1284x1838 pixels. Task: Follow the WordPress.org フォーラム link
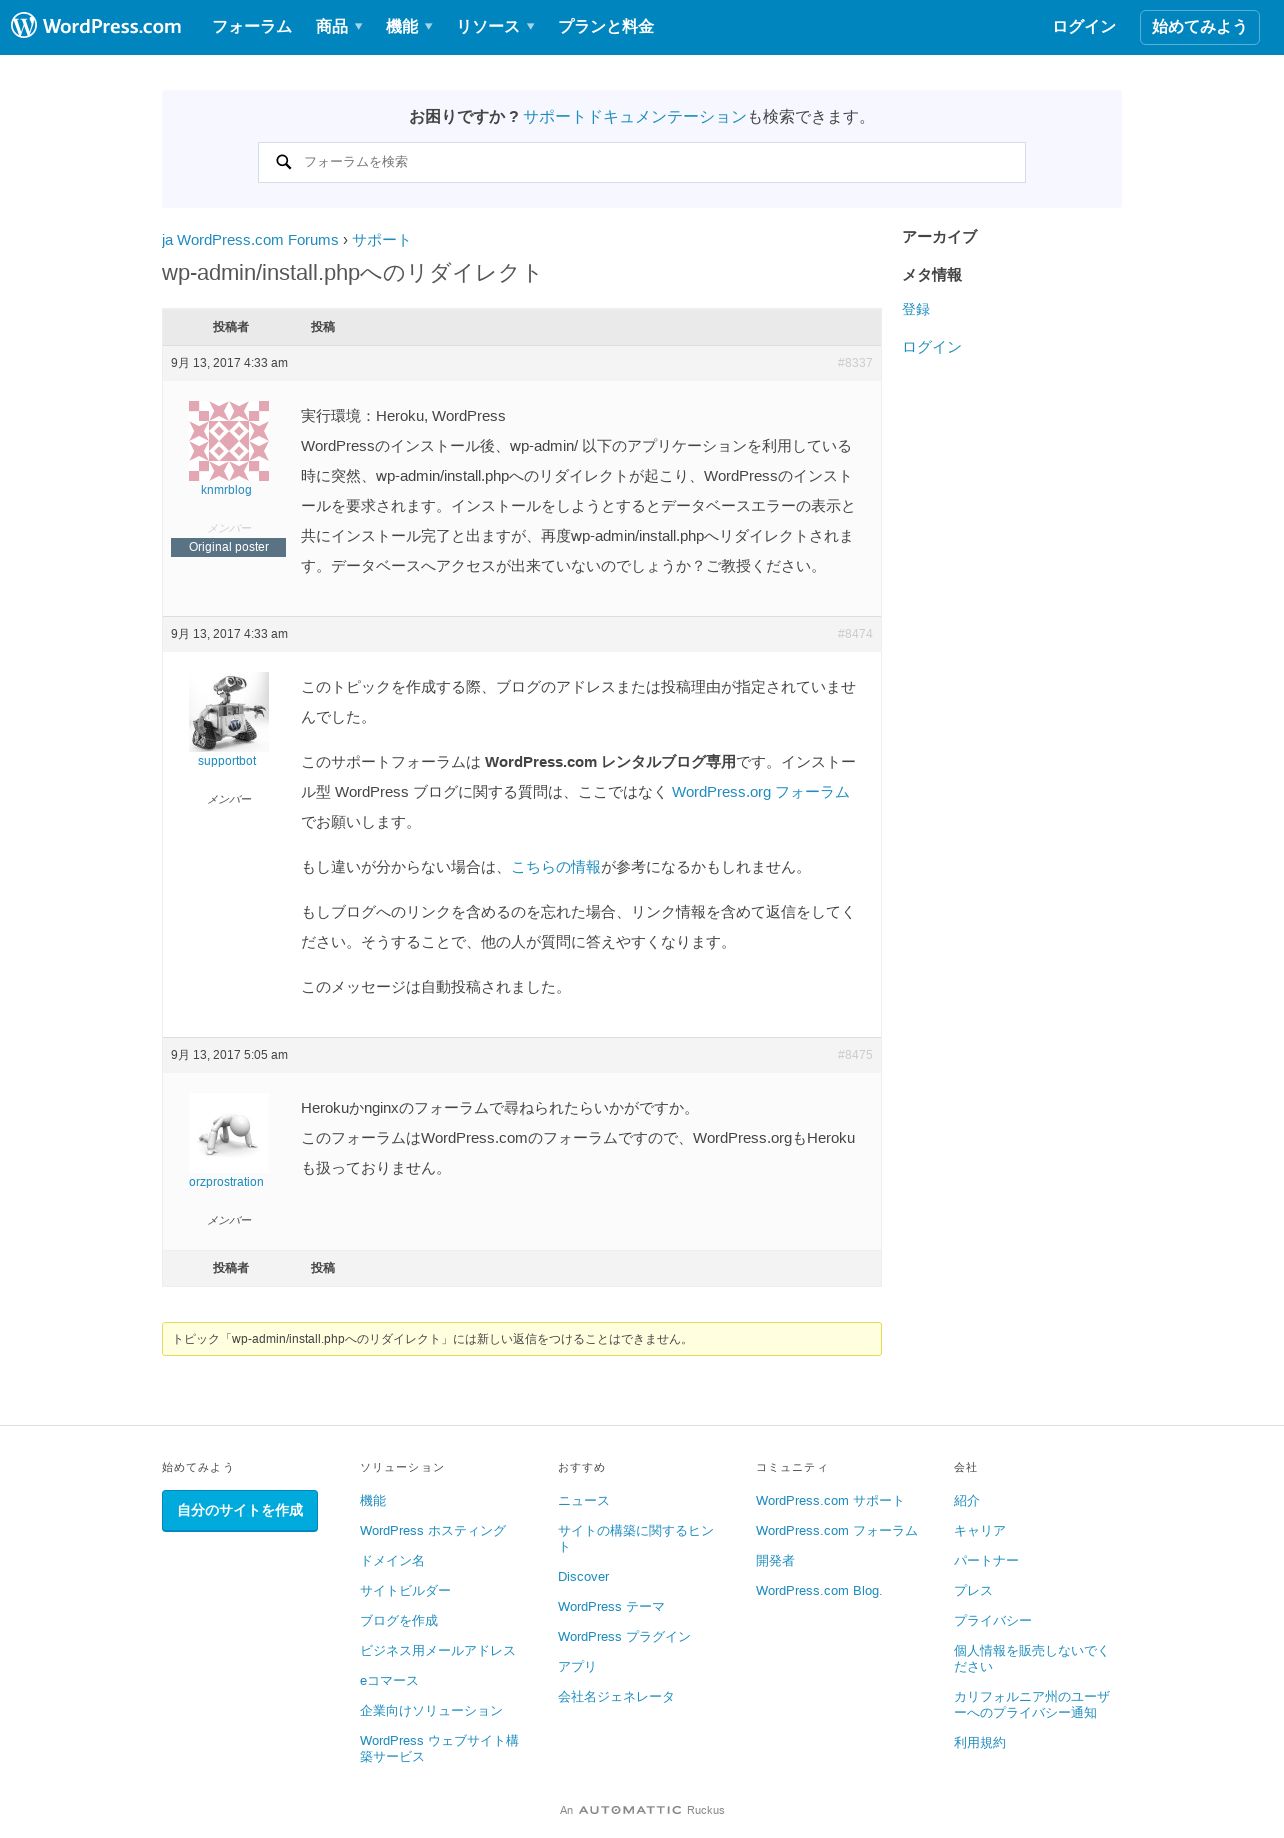tap(761, 792)
